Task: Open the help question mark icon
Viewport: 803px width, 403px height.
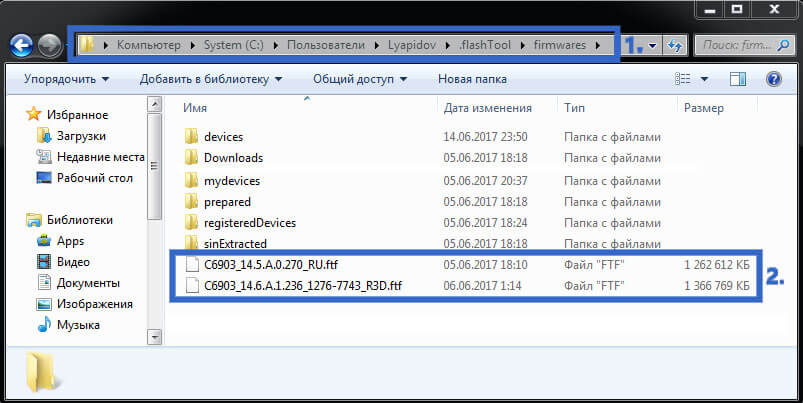Action: tap(773, 78)
